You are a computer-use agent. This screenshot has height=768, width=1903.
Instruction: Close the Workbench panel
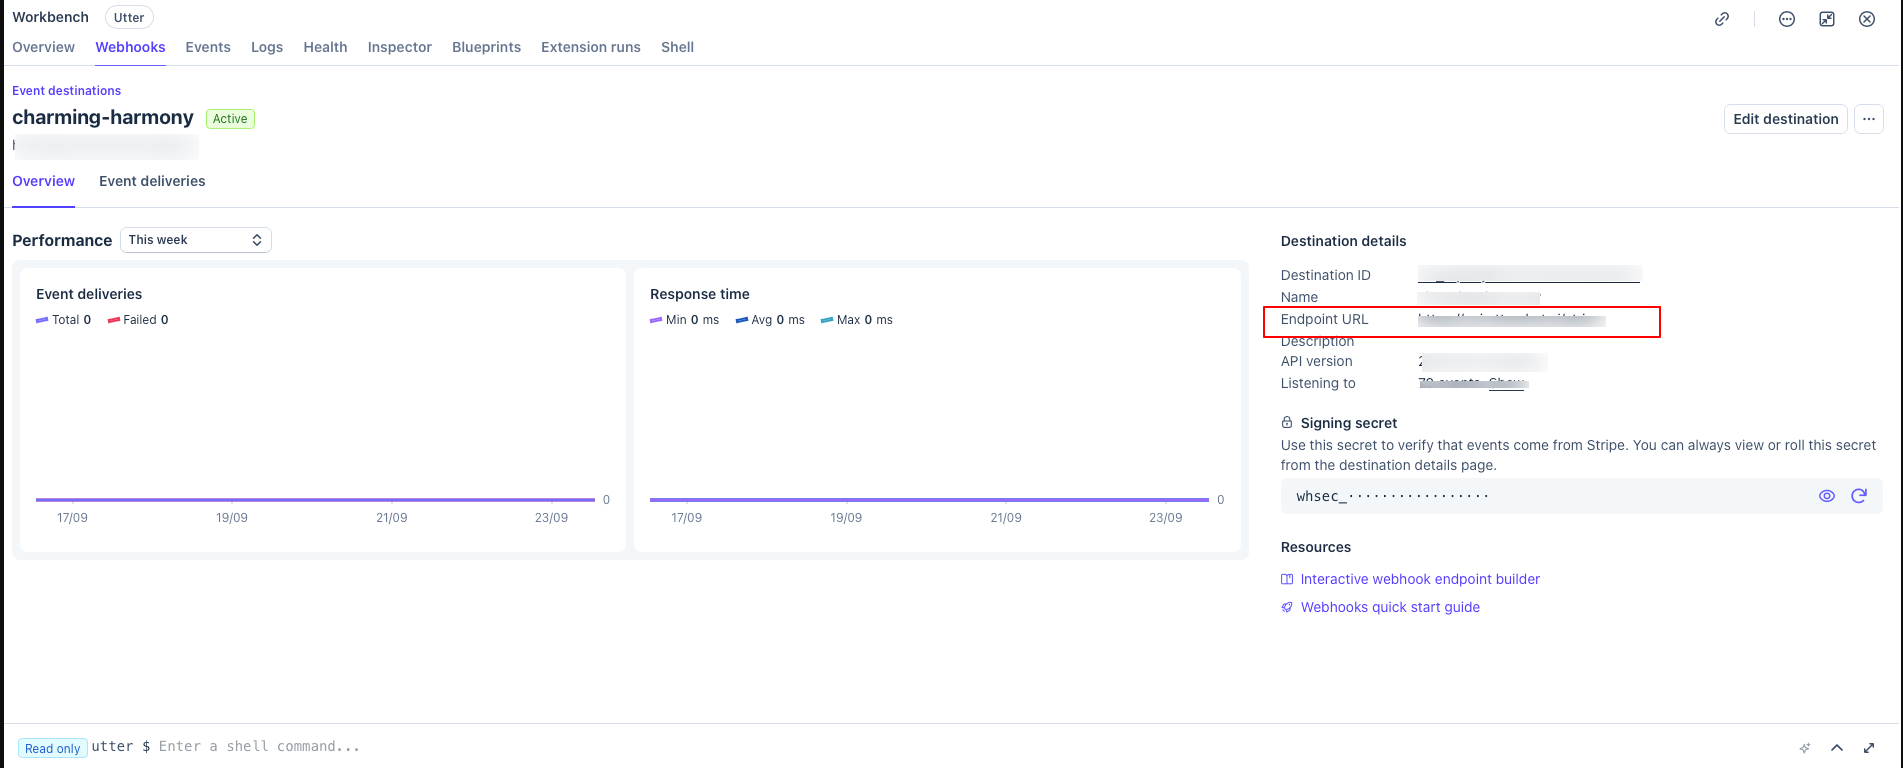coord(1867,19)
